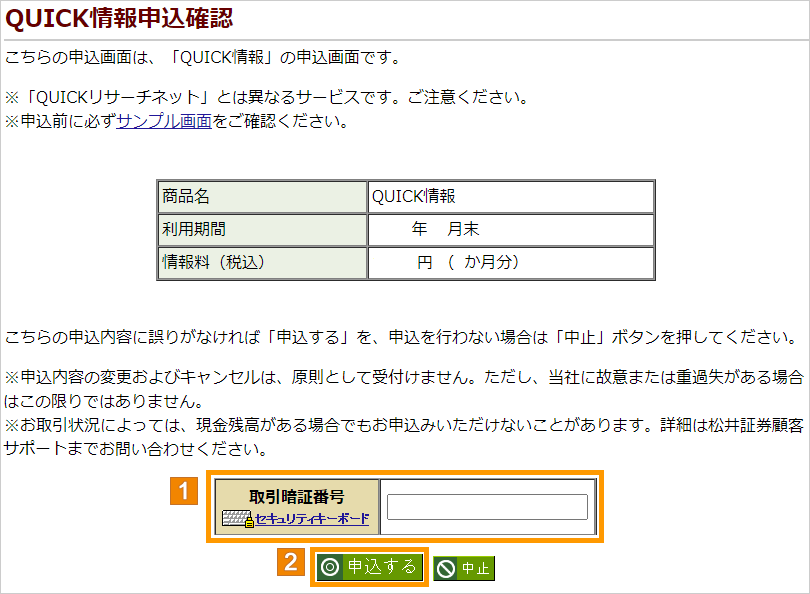Select the 年 月末 period value cell
The height and width of the screenshot is (594, 810).
click(x=511, y=230)
